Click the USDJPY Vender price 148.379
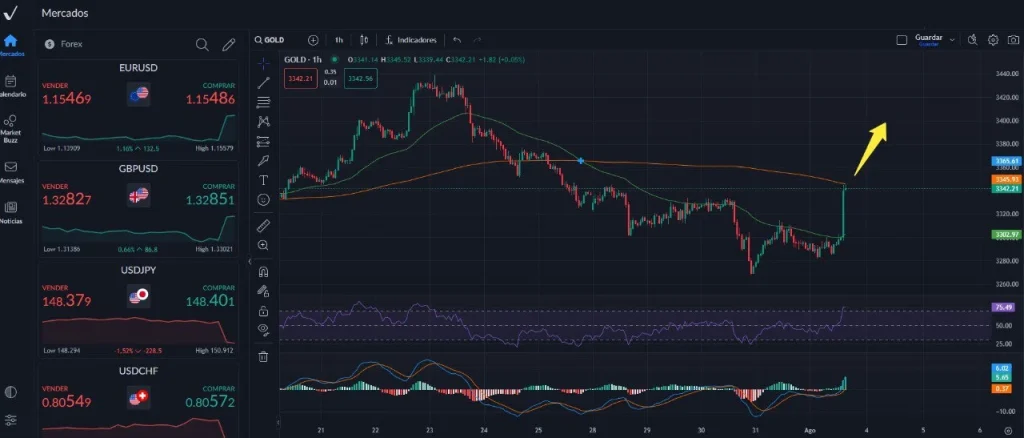Viewport: 1024px width, 438px height. [67, 301]
